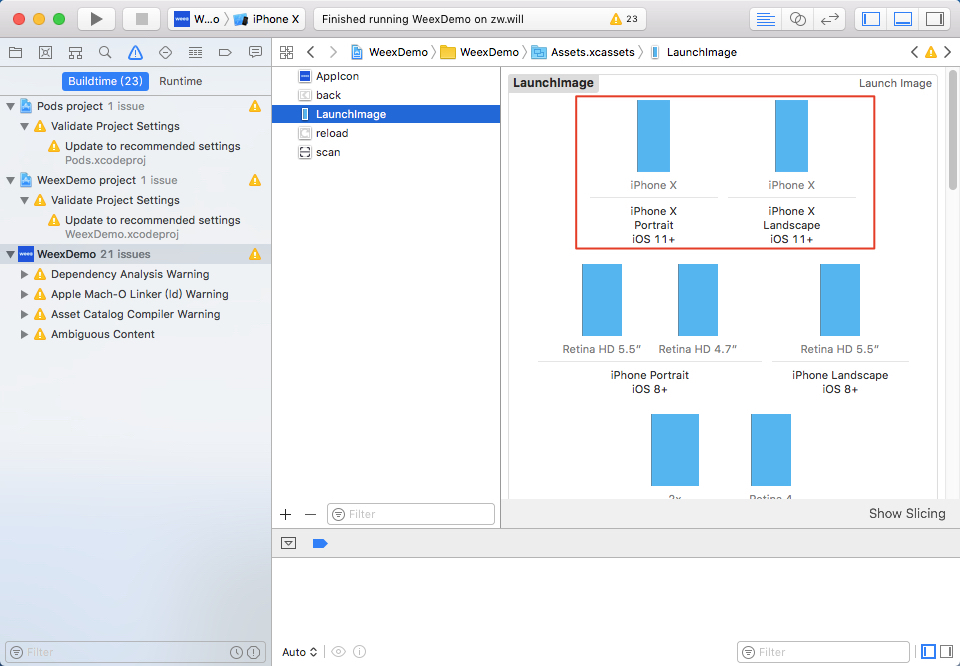Expand Ambiguous Content warning
The width and height of the screenshot is (960, 666).
(24, 334)
